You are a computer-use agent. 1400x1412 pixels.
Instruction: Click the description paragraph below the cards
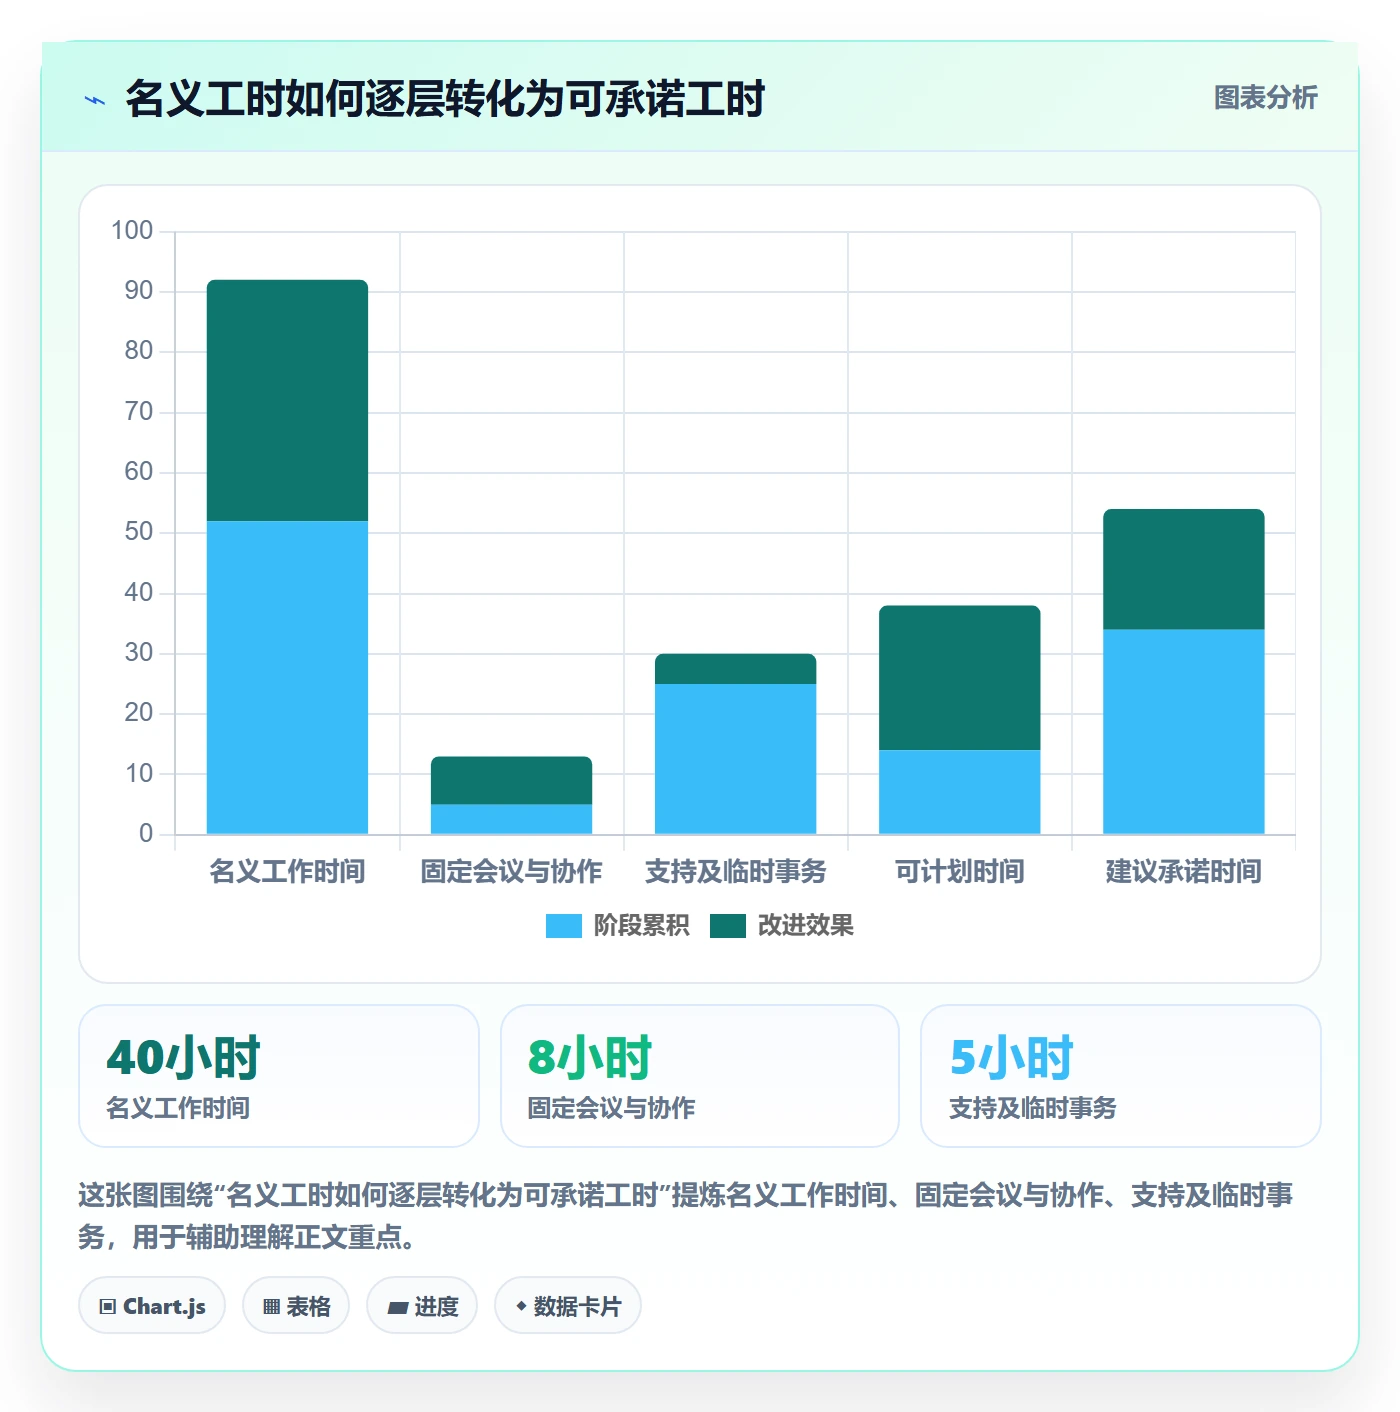click(x=686, y=1216)
